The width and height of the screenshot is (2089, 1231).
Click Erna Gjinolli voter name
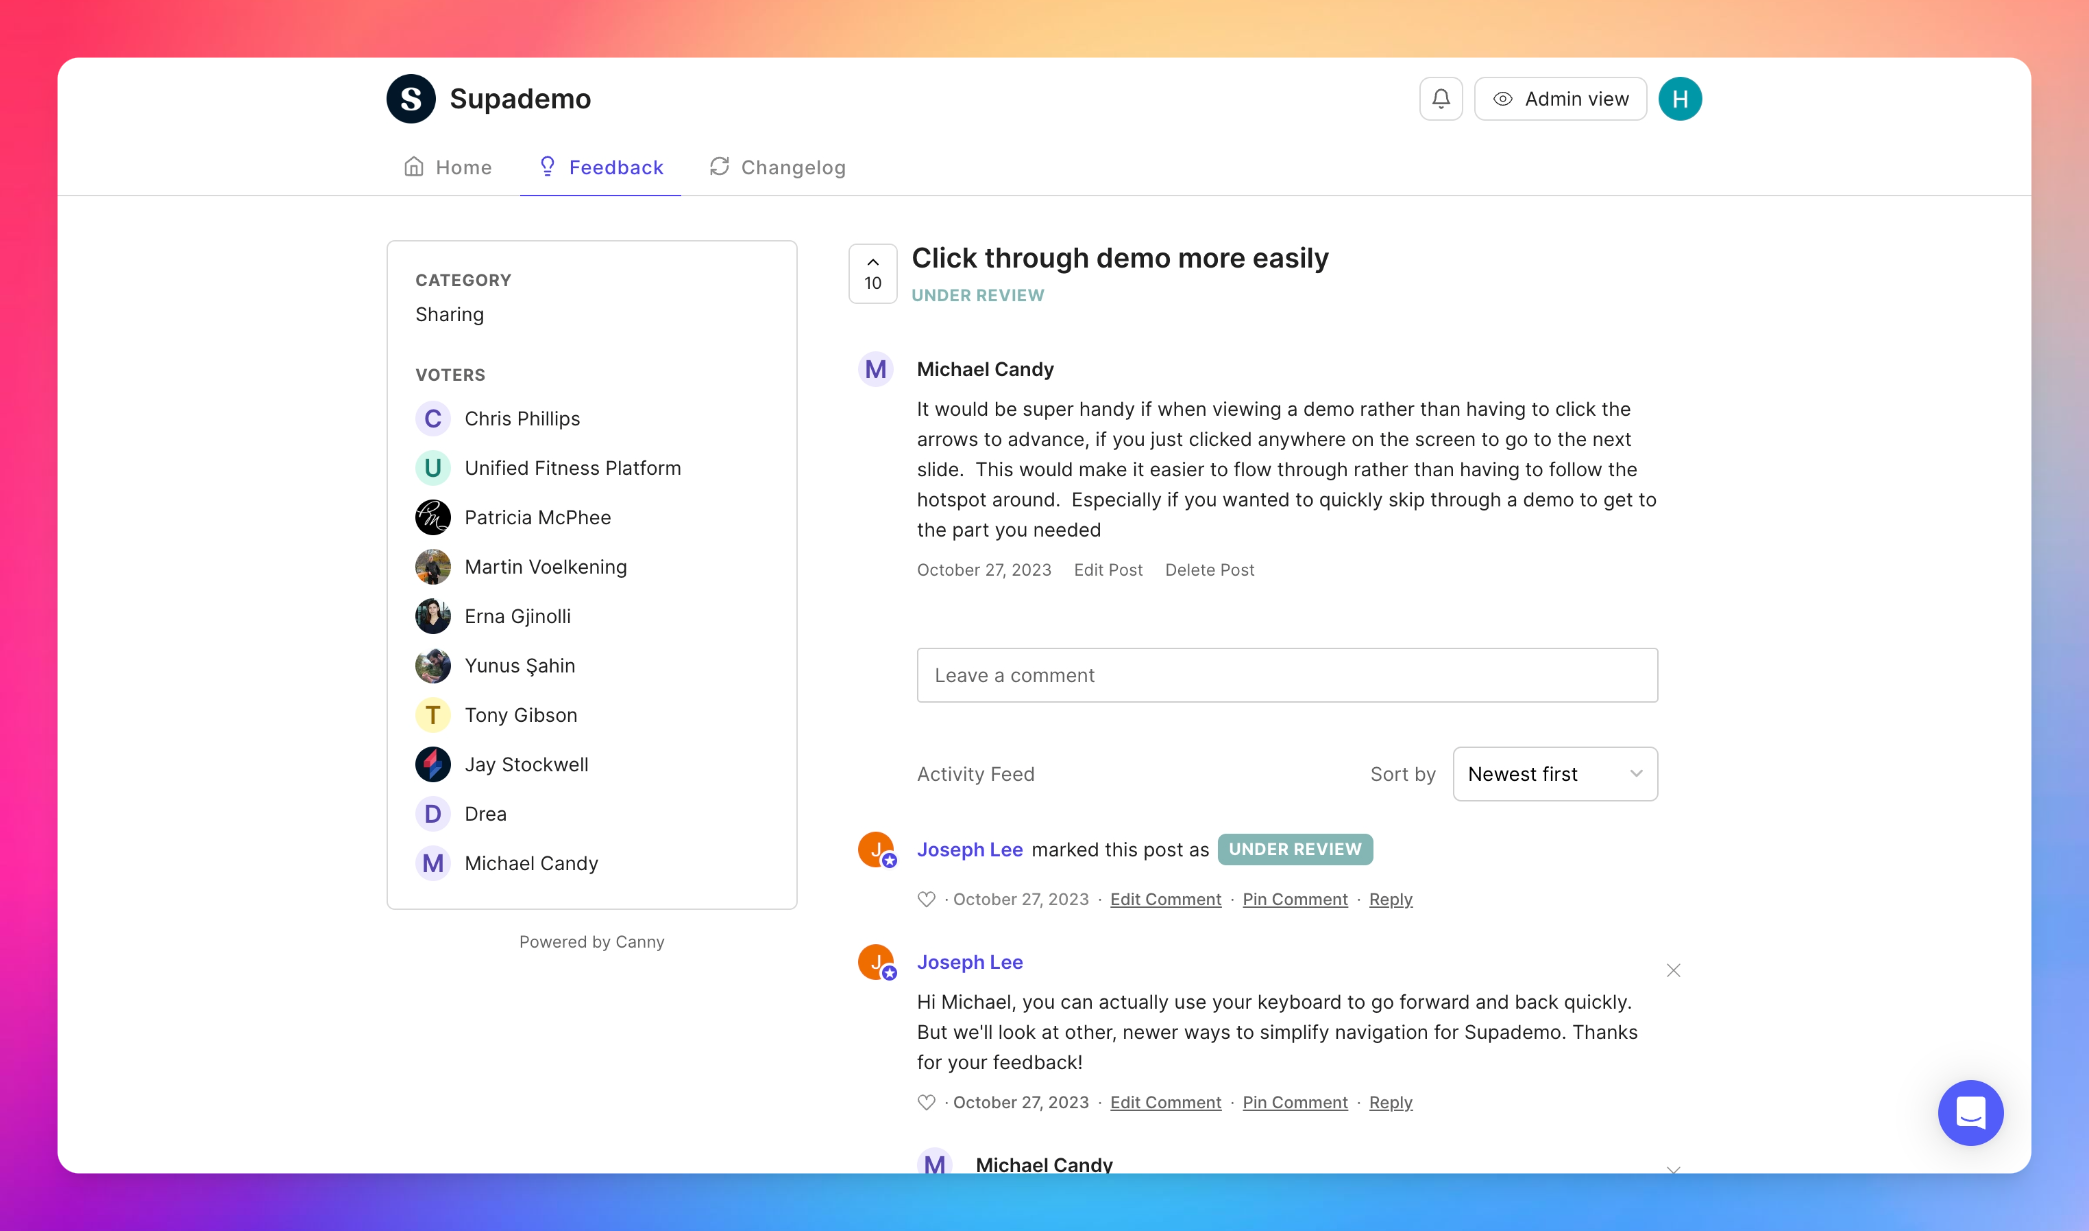coord(518,616)
